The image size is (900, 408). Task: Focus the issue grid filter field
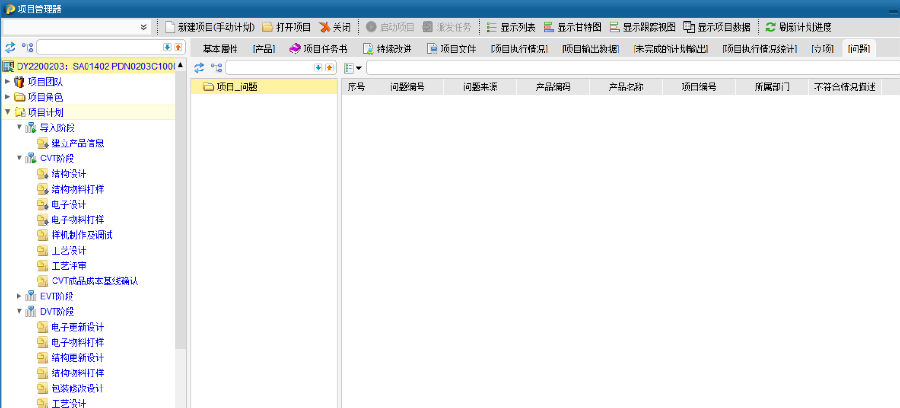[633, 68]
